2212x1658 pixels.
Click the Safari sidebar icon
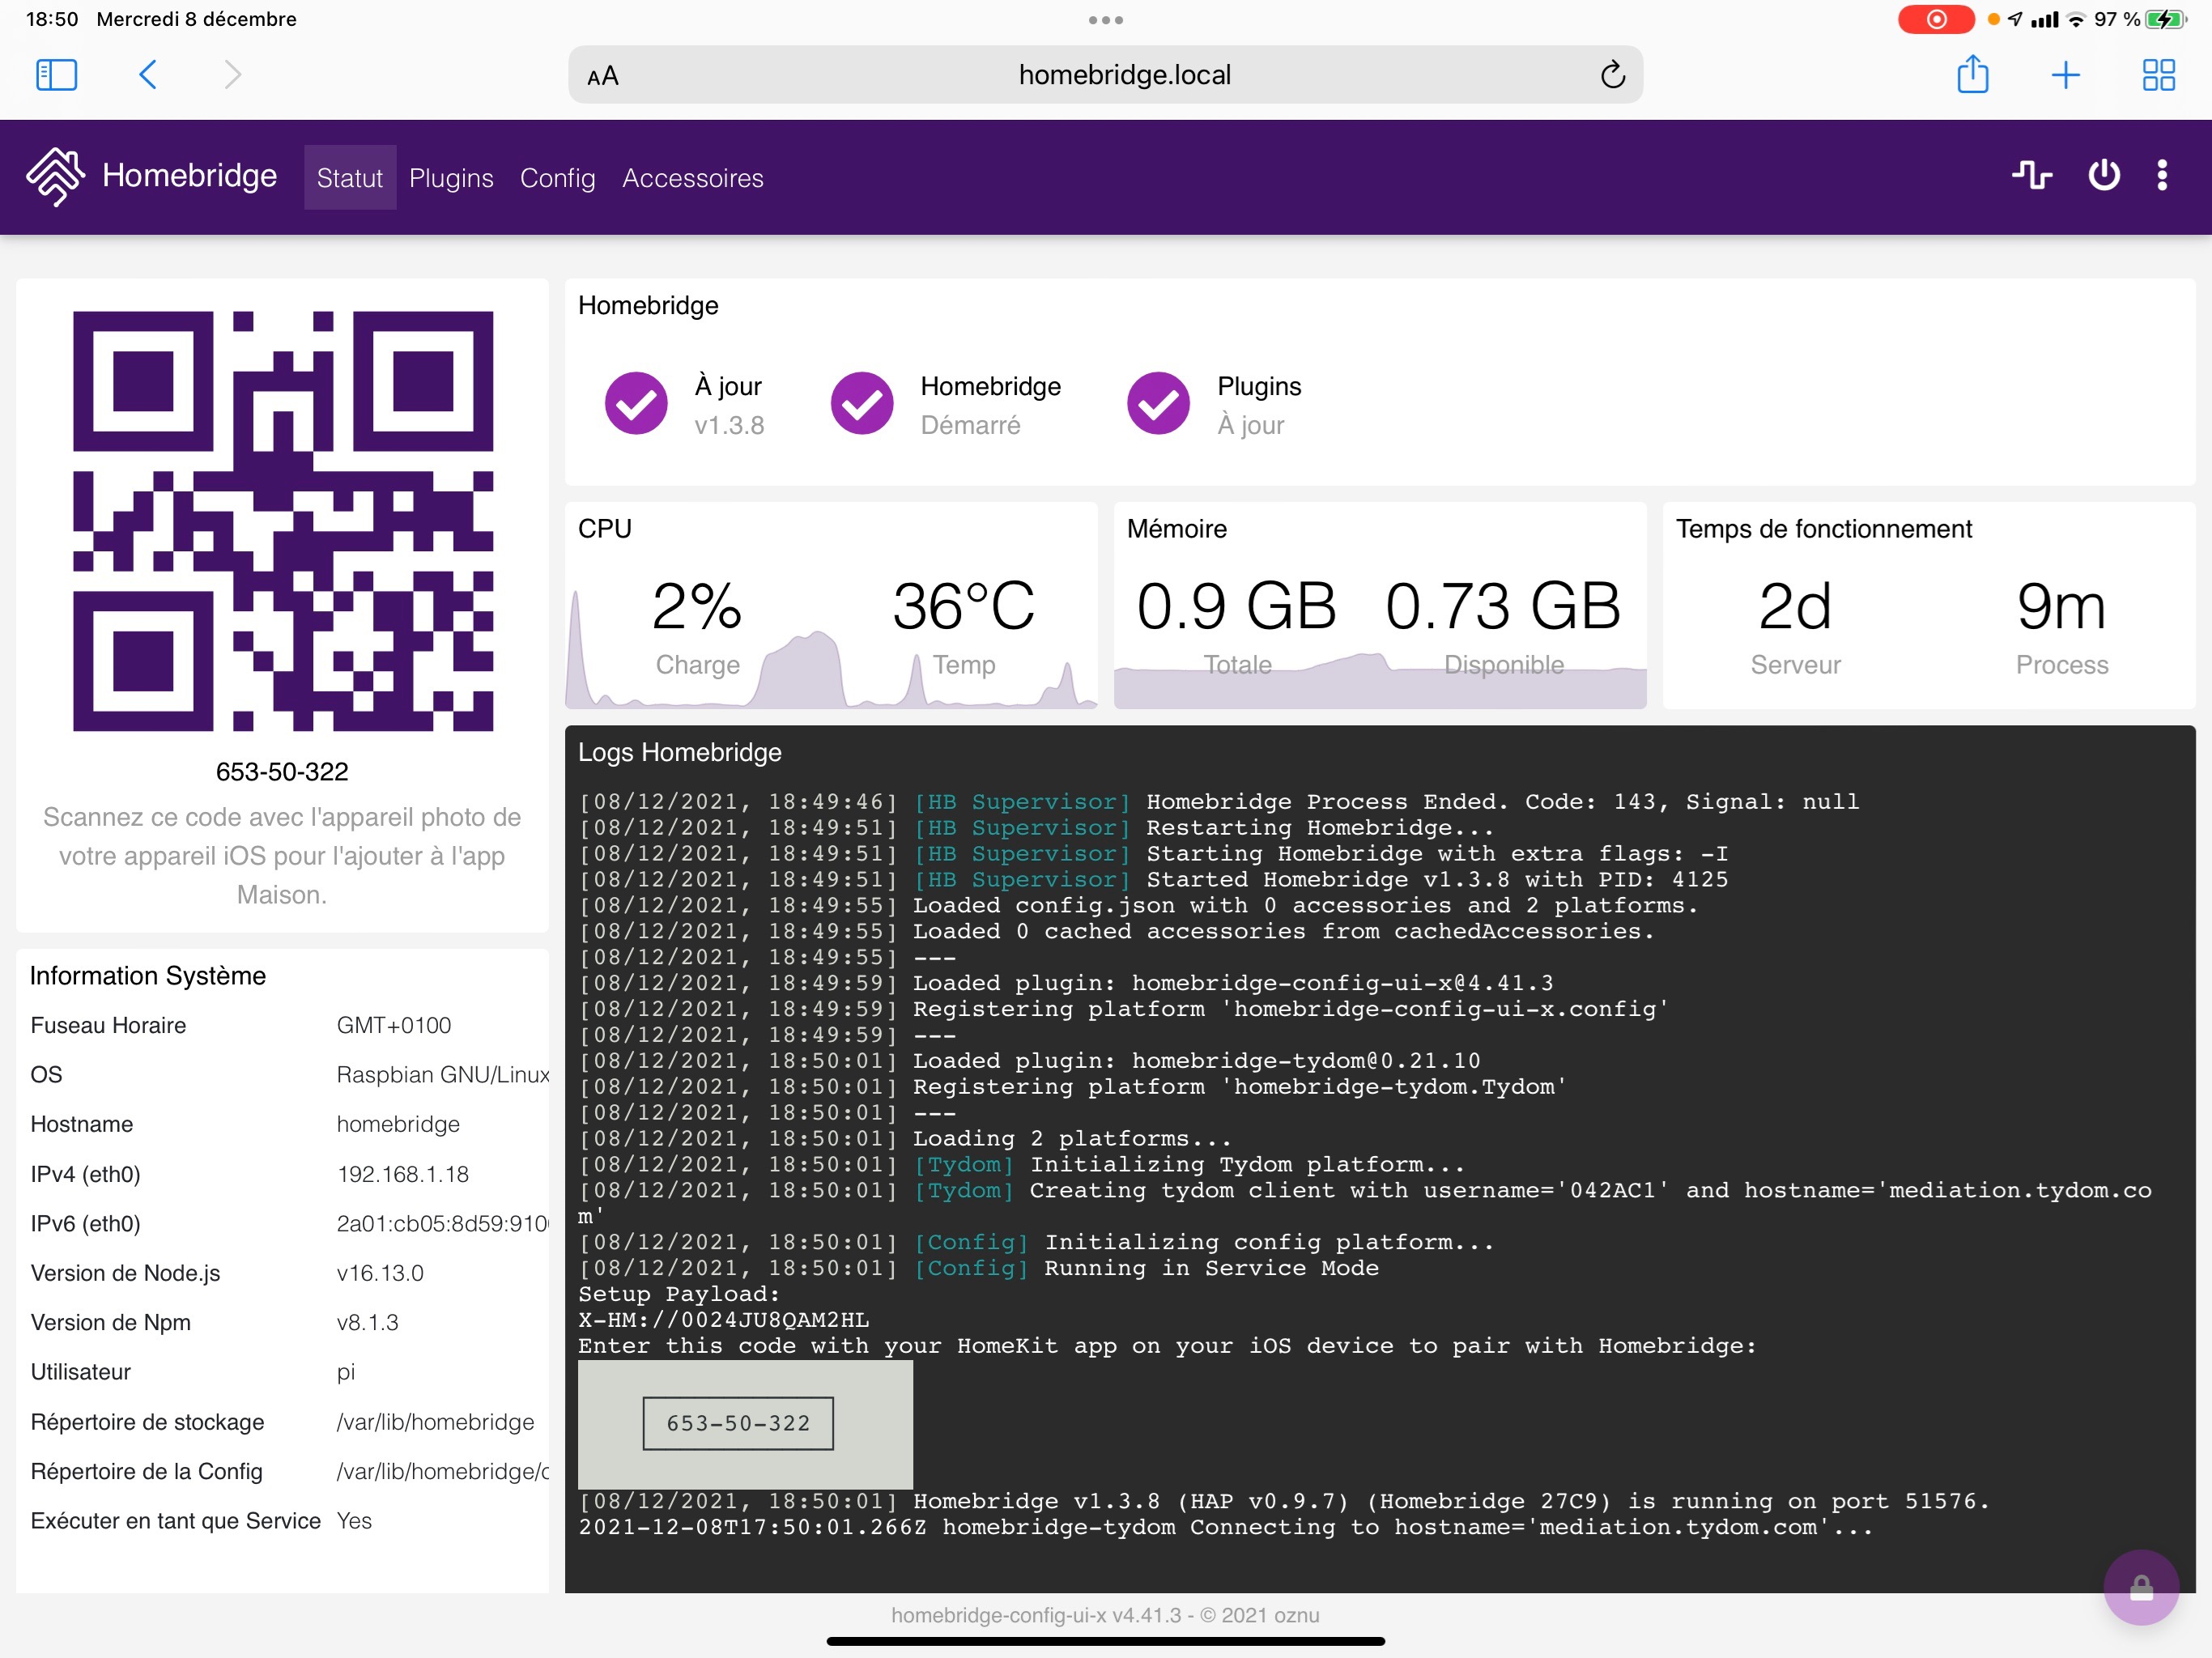tap(56, 74)
